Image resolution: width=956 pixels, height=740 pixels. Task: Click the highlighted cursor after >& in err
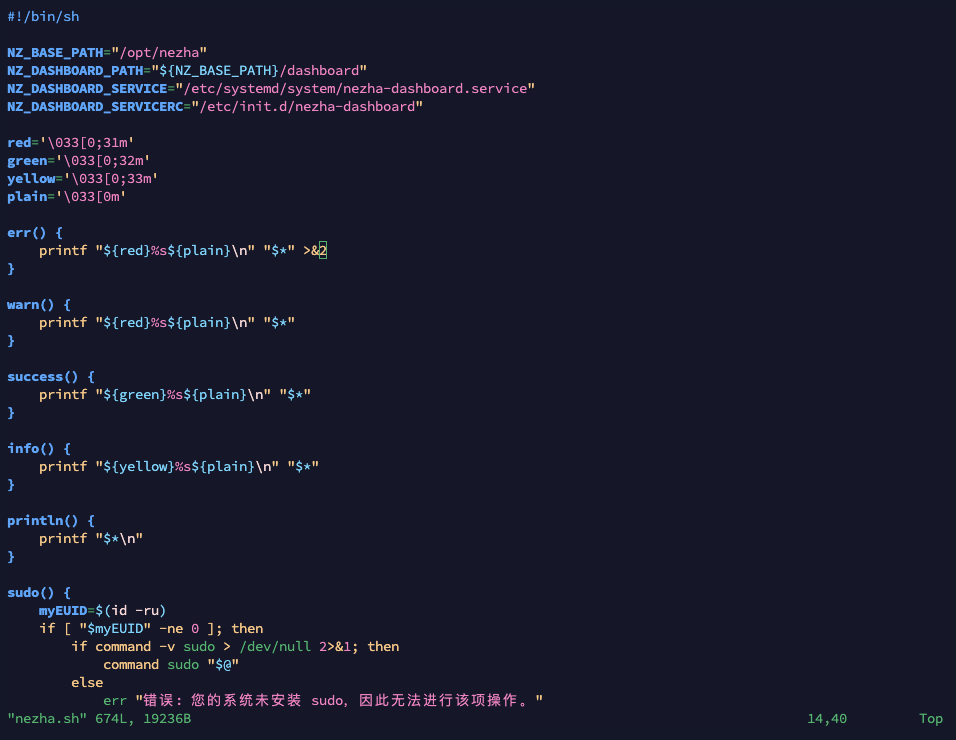pos(323,251)
